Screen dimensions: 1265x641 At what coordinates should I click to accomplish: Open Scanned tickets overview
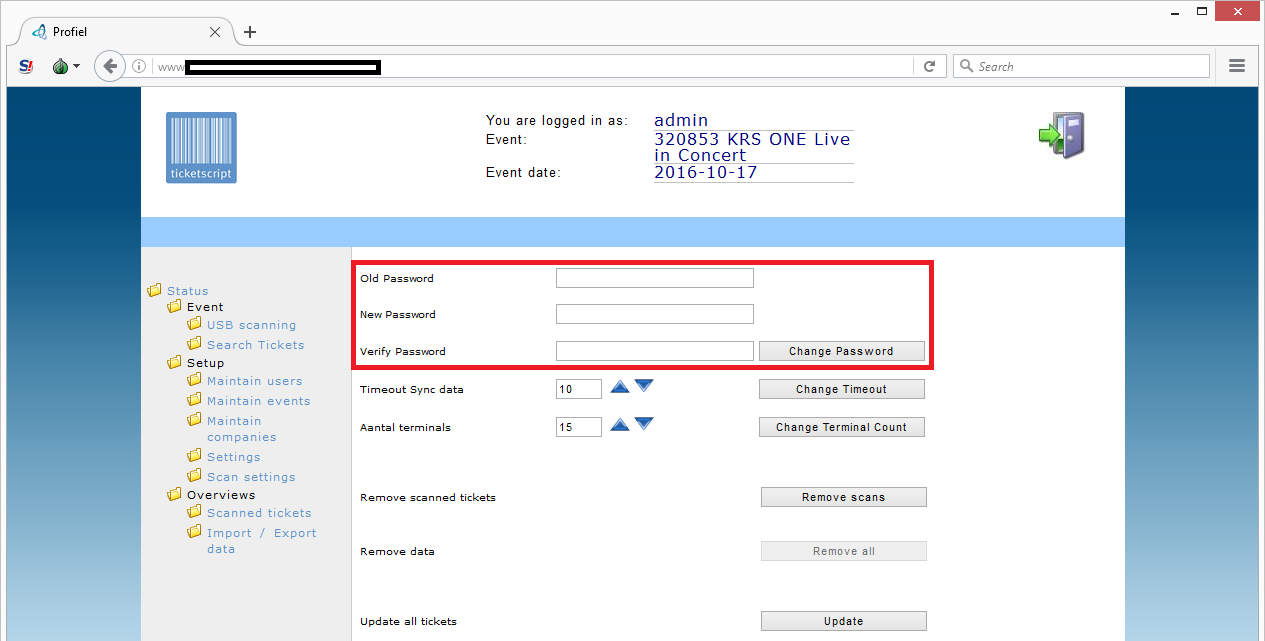click(x=259, y=513)
